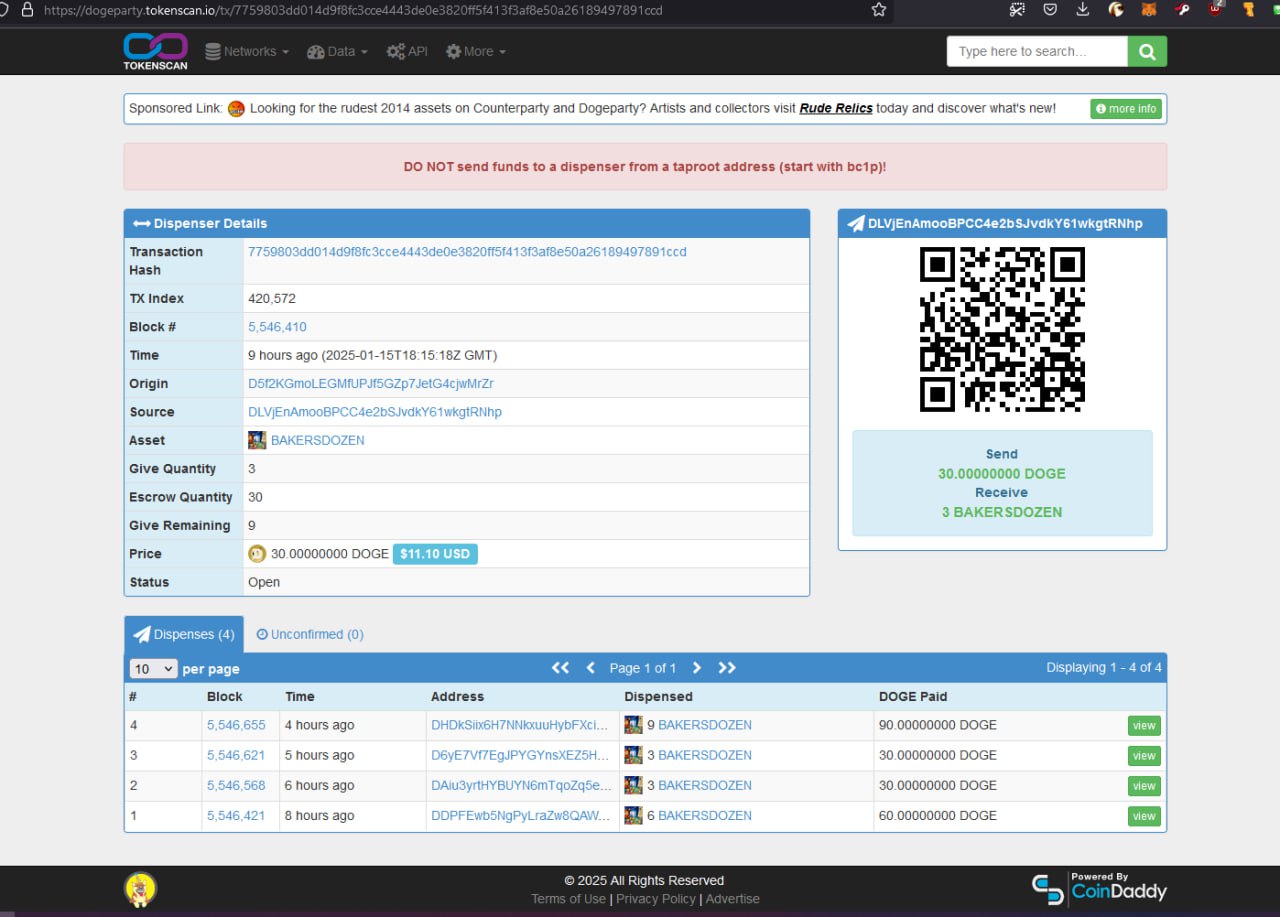Screen dimensions: 1280x917
Task: Open the Advertise footer link
Action: 733,899
